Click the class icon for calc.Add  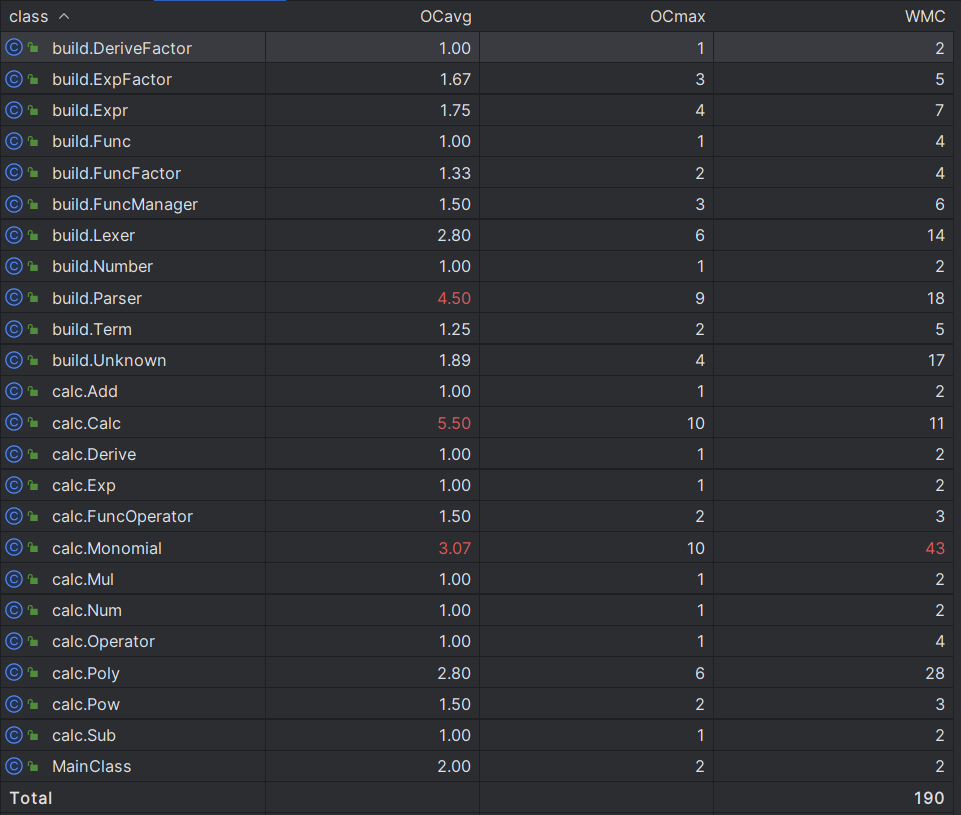13,391
